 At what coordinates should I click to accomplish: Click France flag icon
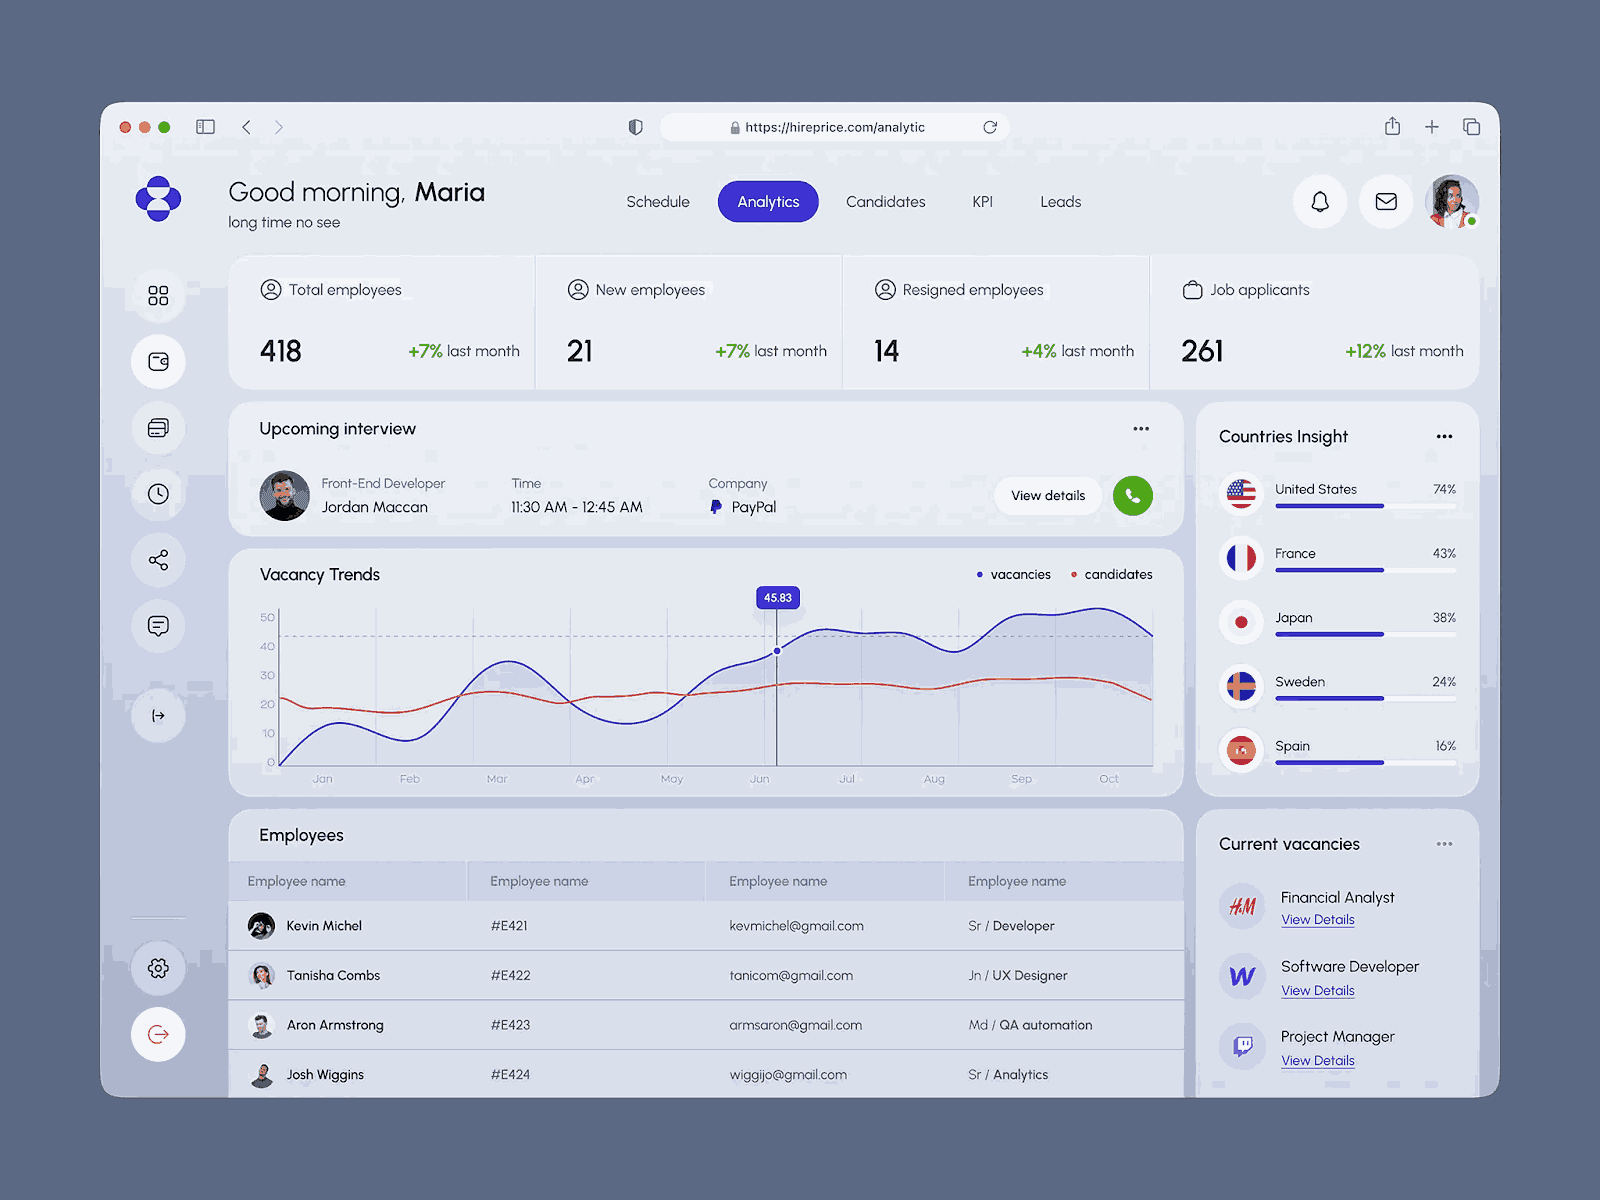coord(1241,558)
